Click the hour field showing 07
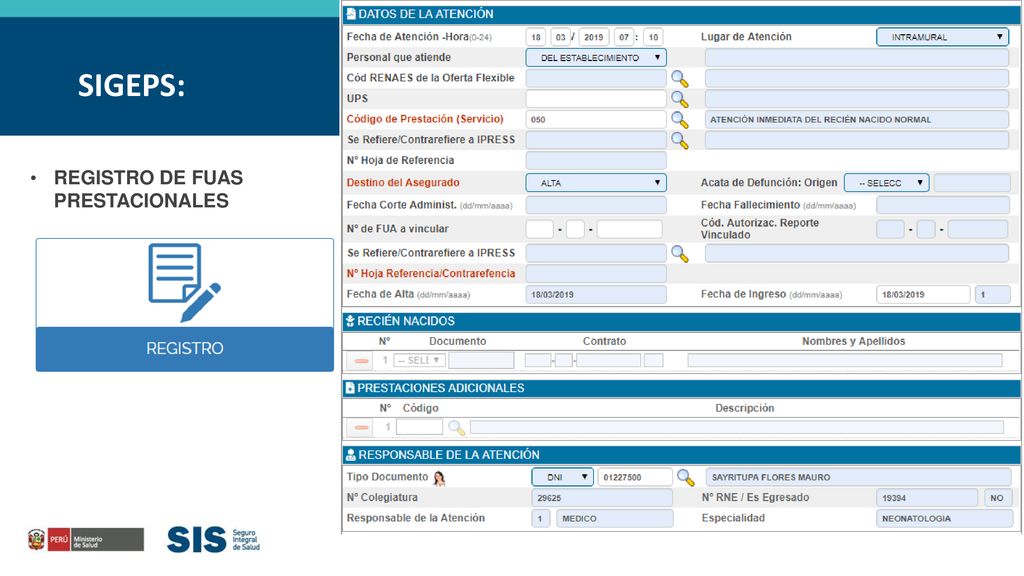Image resolution: width=1024 pixels, height=576 pixels. click(624, 37)
